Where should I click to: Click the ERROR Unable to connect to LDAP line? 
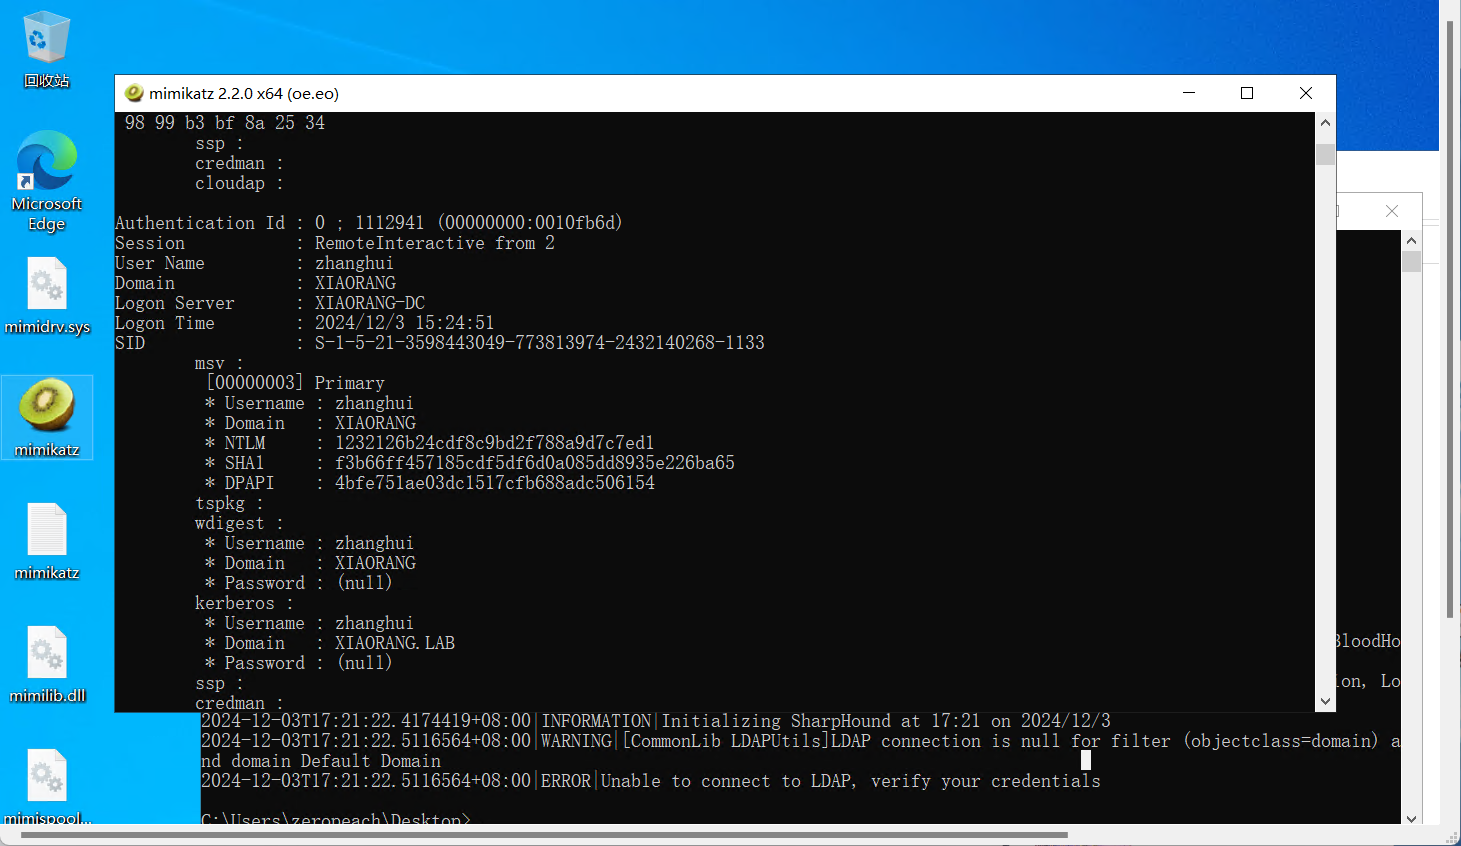click(x=651, y=781)
